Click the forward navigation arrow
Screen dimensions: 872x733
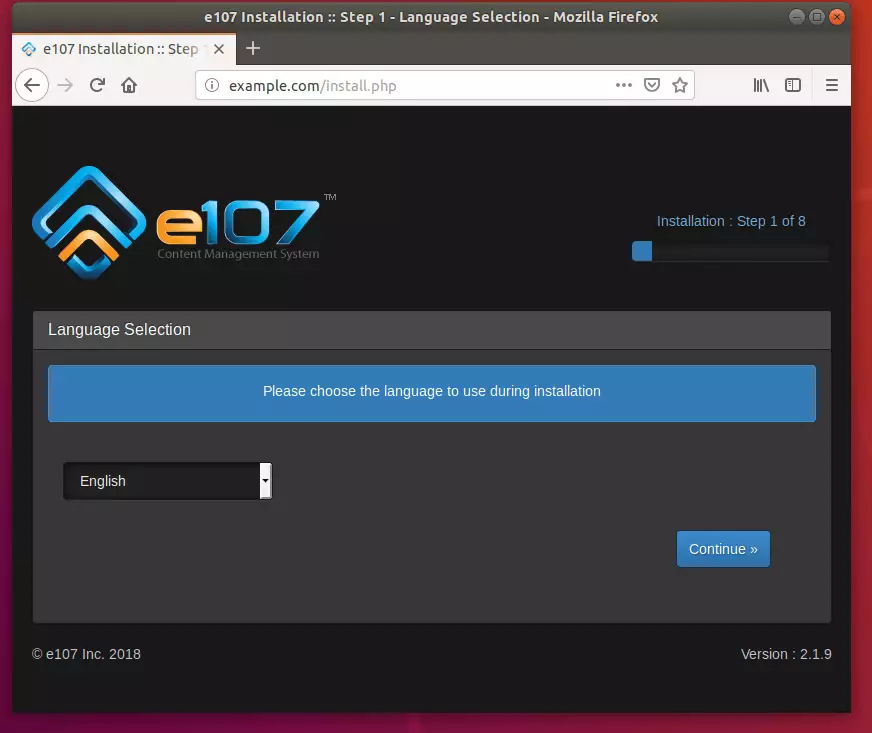65,85
